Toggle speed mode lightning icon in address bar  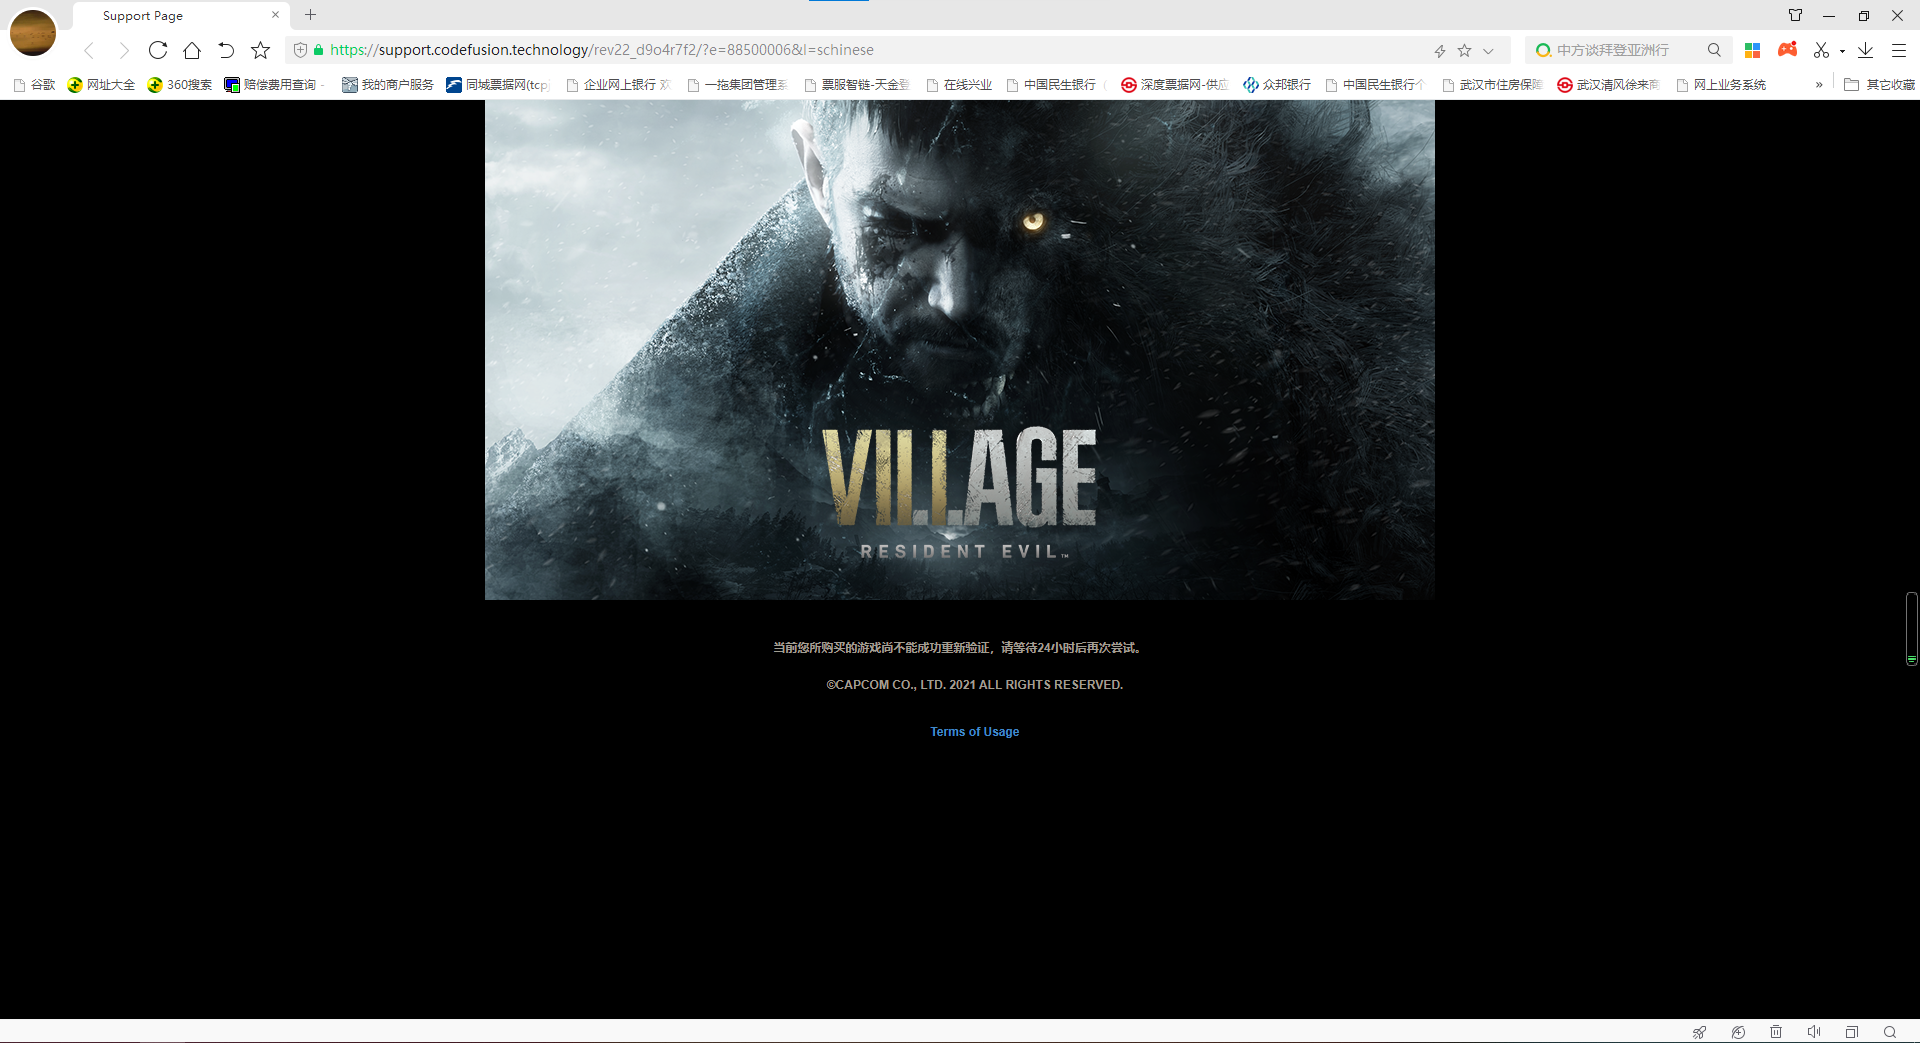point(1440,50)
